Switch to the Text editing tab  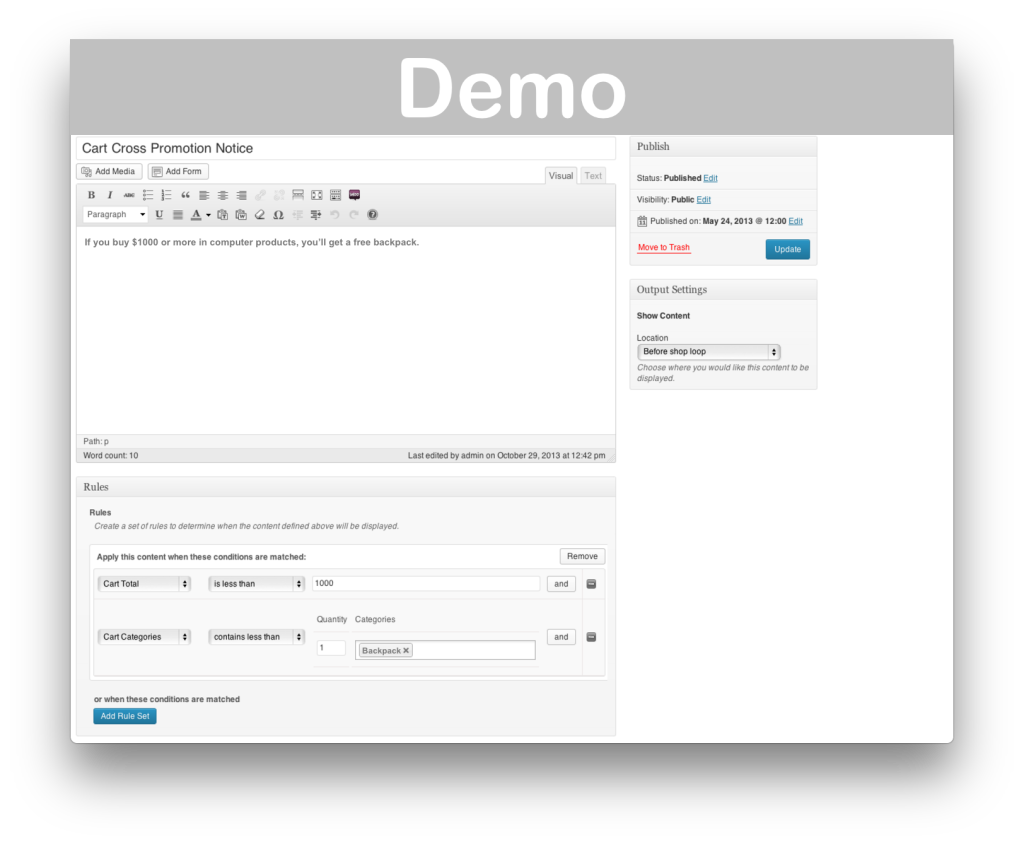pyautogui.click(x=592, y=175)
